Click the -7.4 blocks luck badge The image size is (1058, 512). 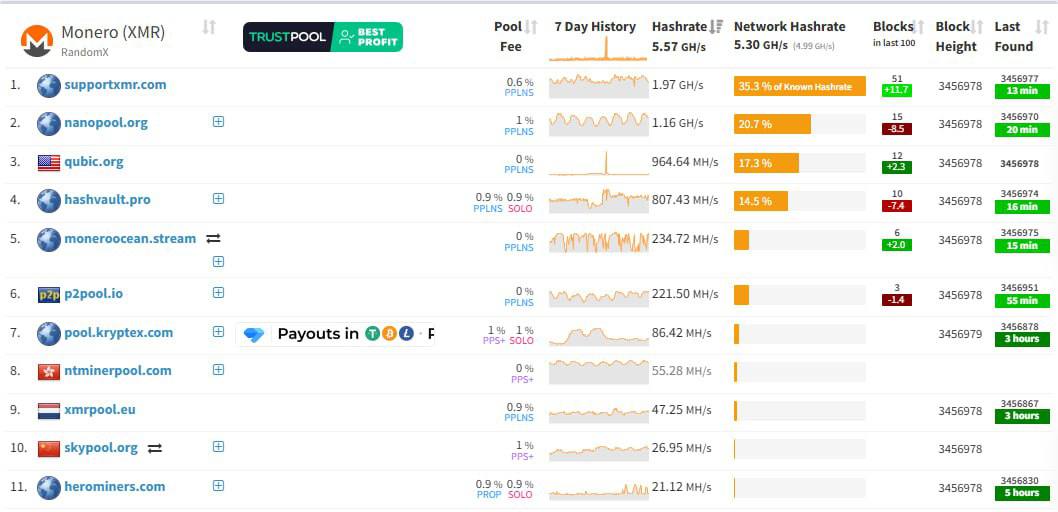pos(897,206)
